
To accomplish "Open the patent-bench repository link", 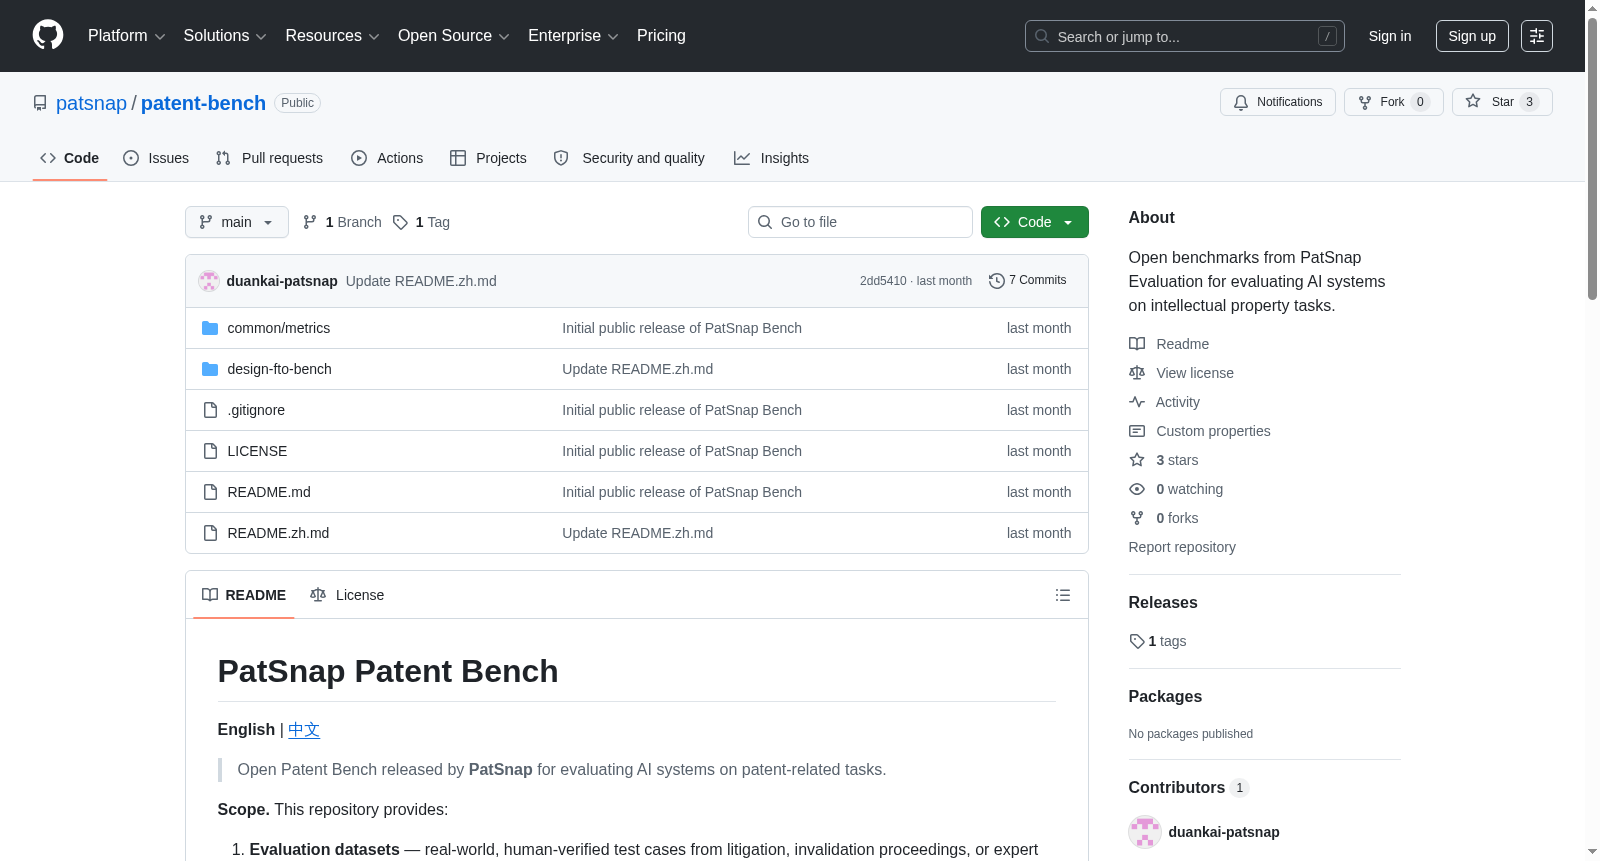I will [203, 103].
